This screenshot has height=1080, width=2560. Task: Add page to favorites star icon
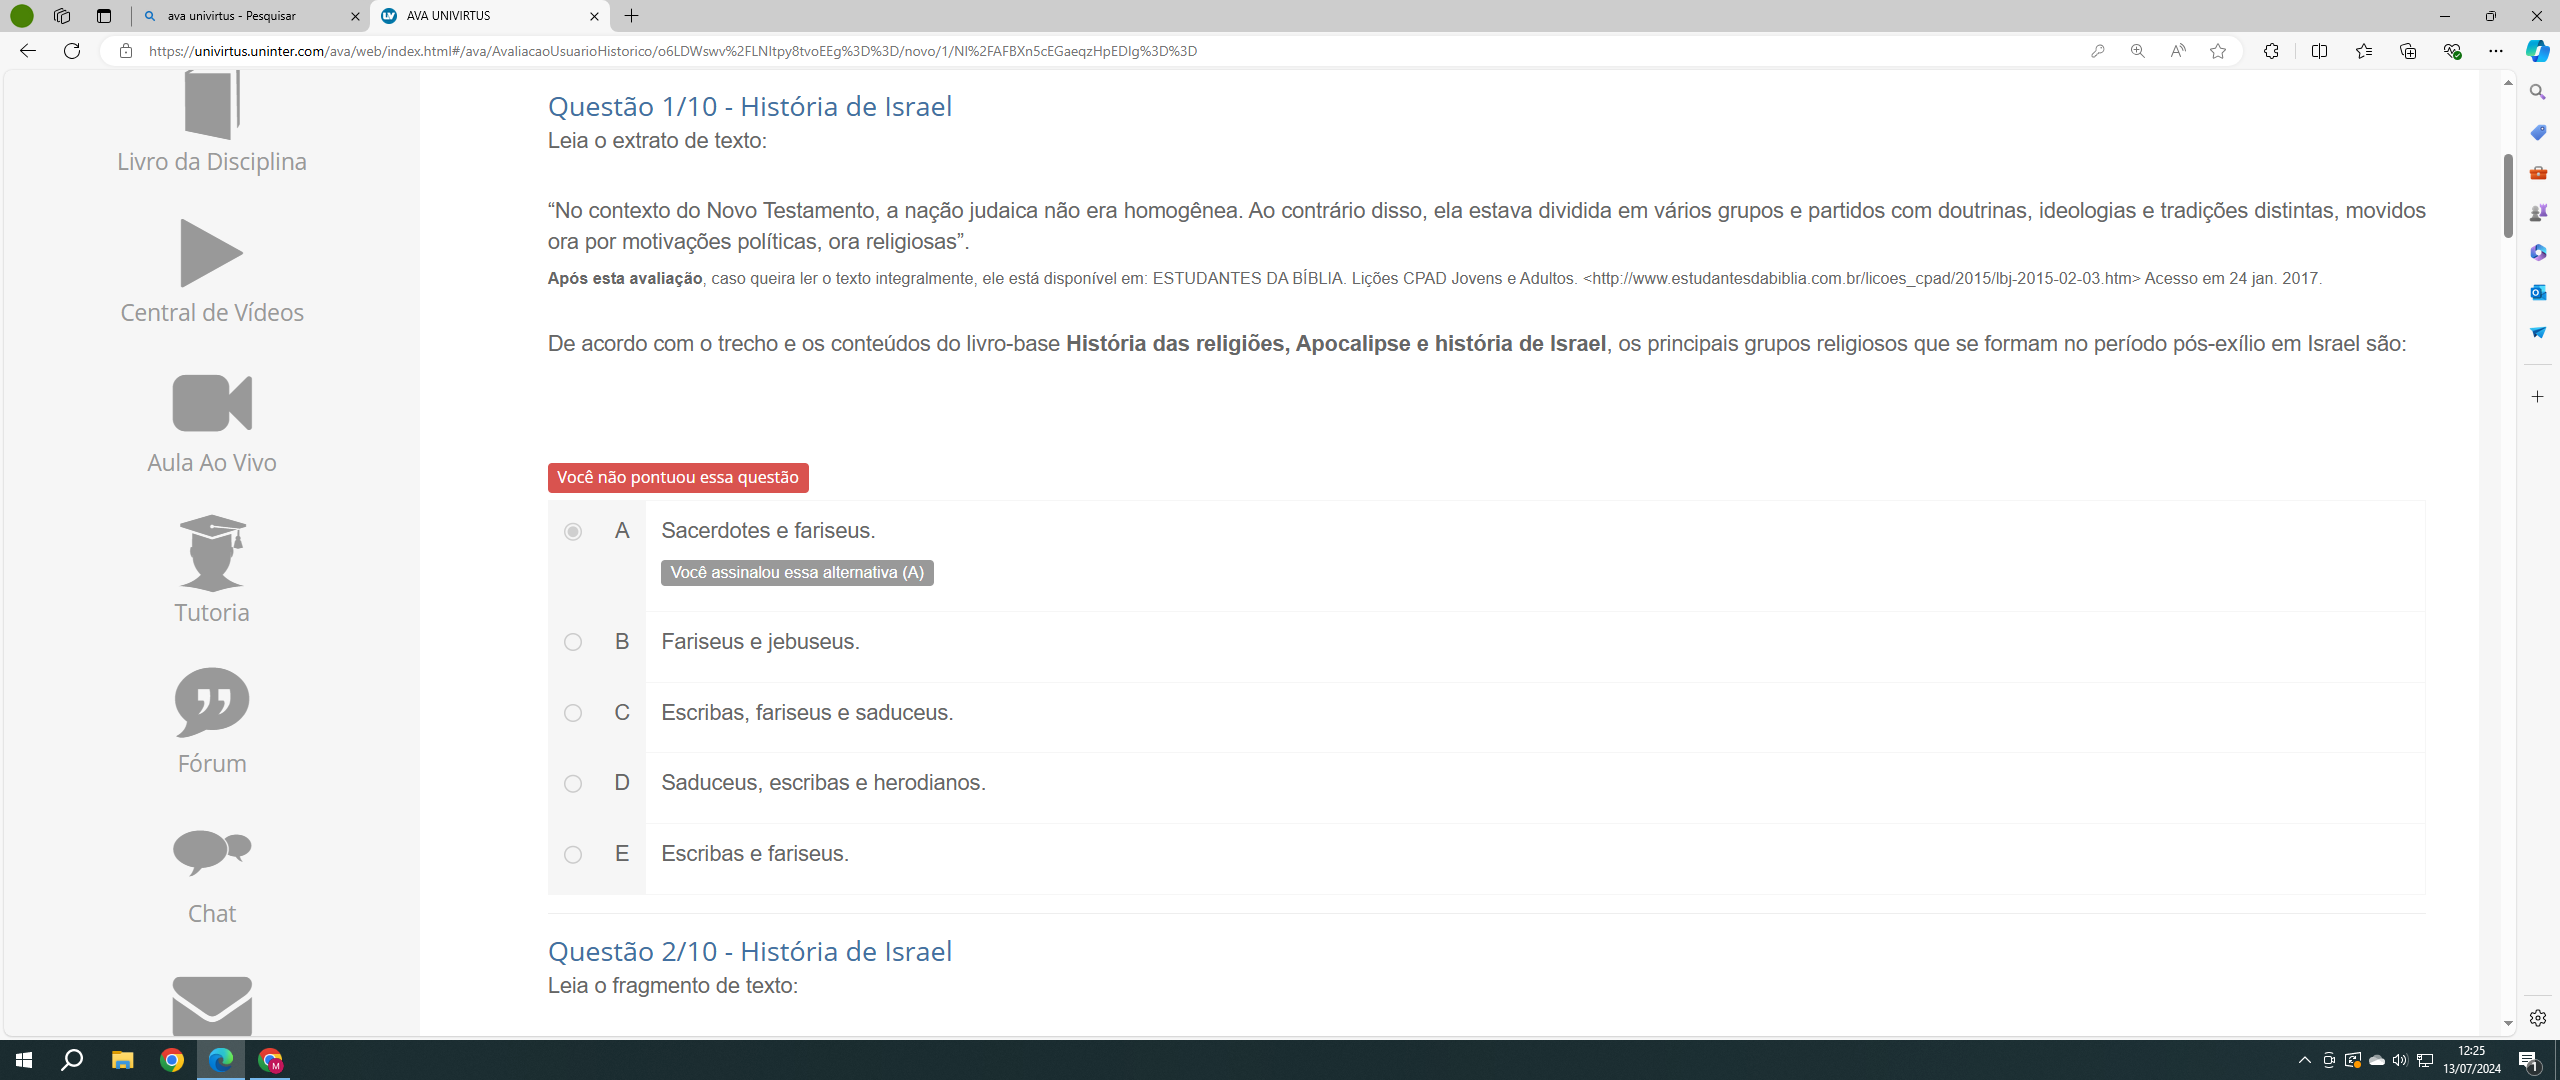click(2217, 51)
